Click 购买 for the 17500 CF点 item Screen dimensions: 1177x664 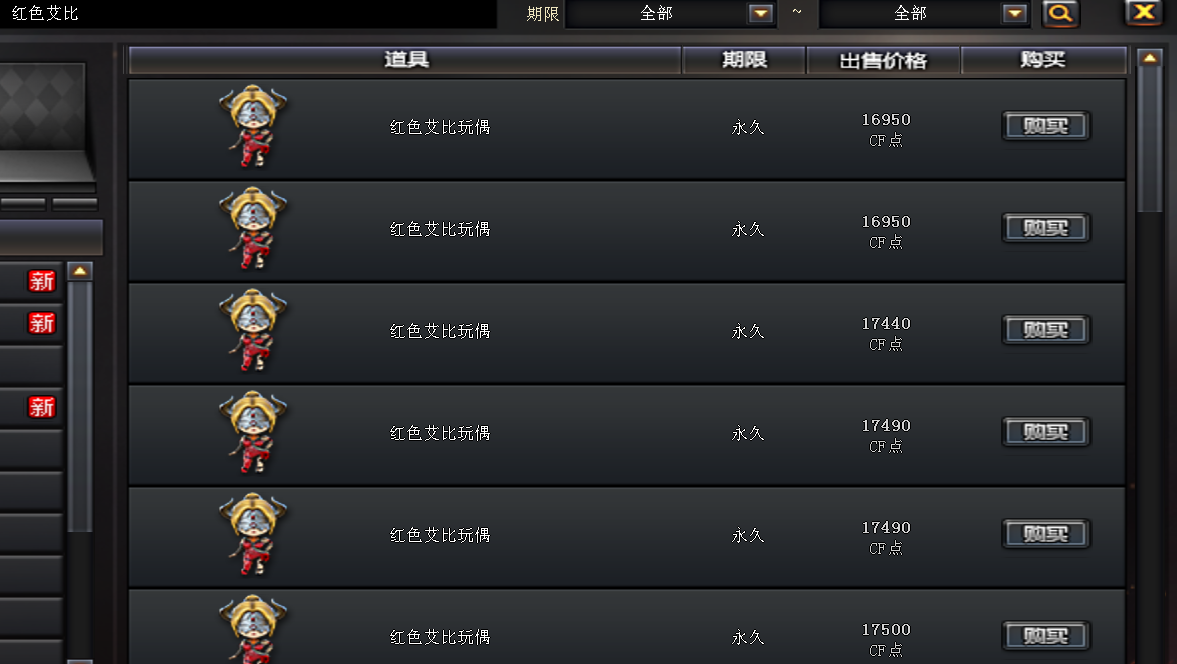click(x=1046, y=636)
